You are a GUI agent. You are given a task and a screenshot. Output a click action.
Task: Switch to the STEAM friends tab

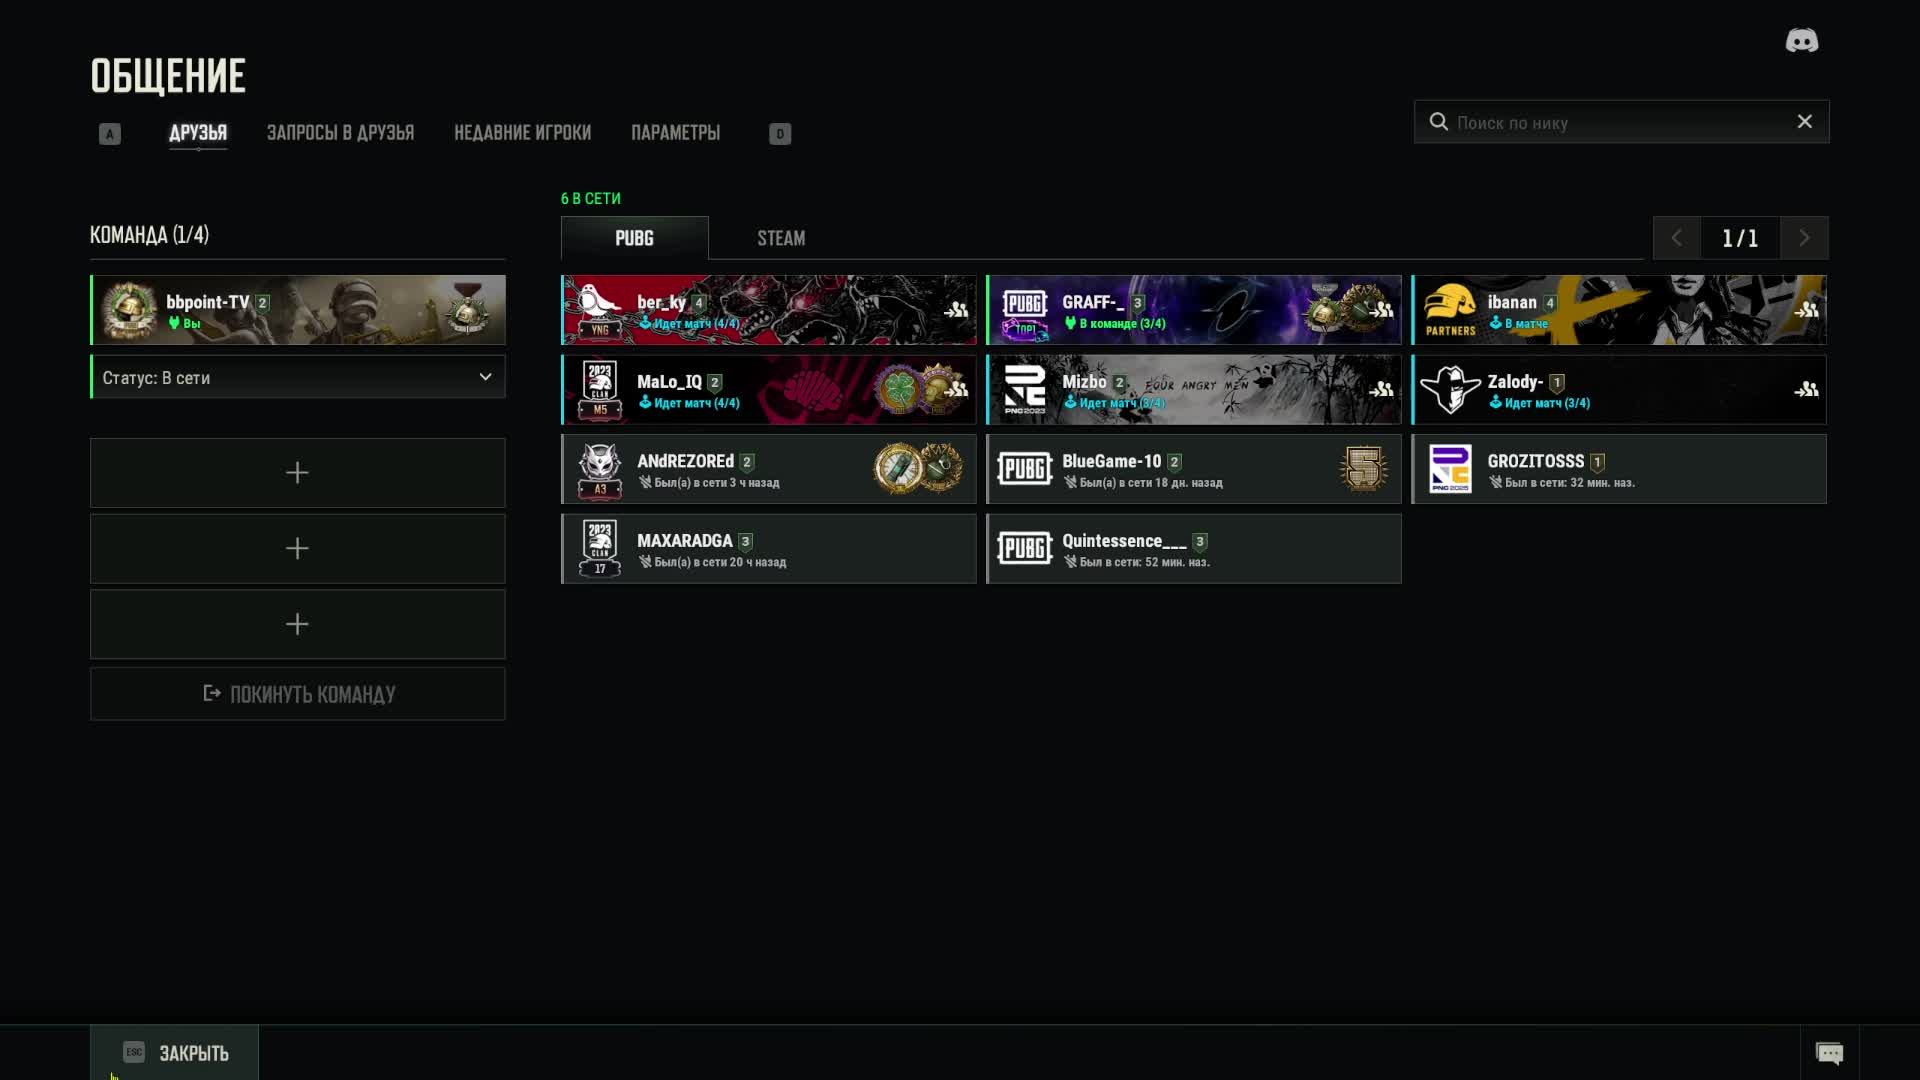(781, 238)
